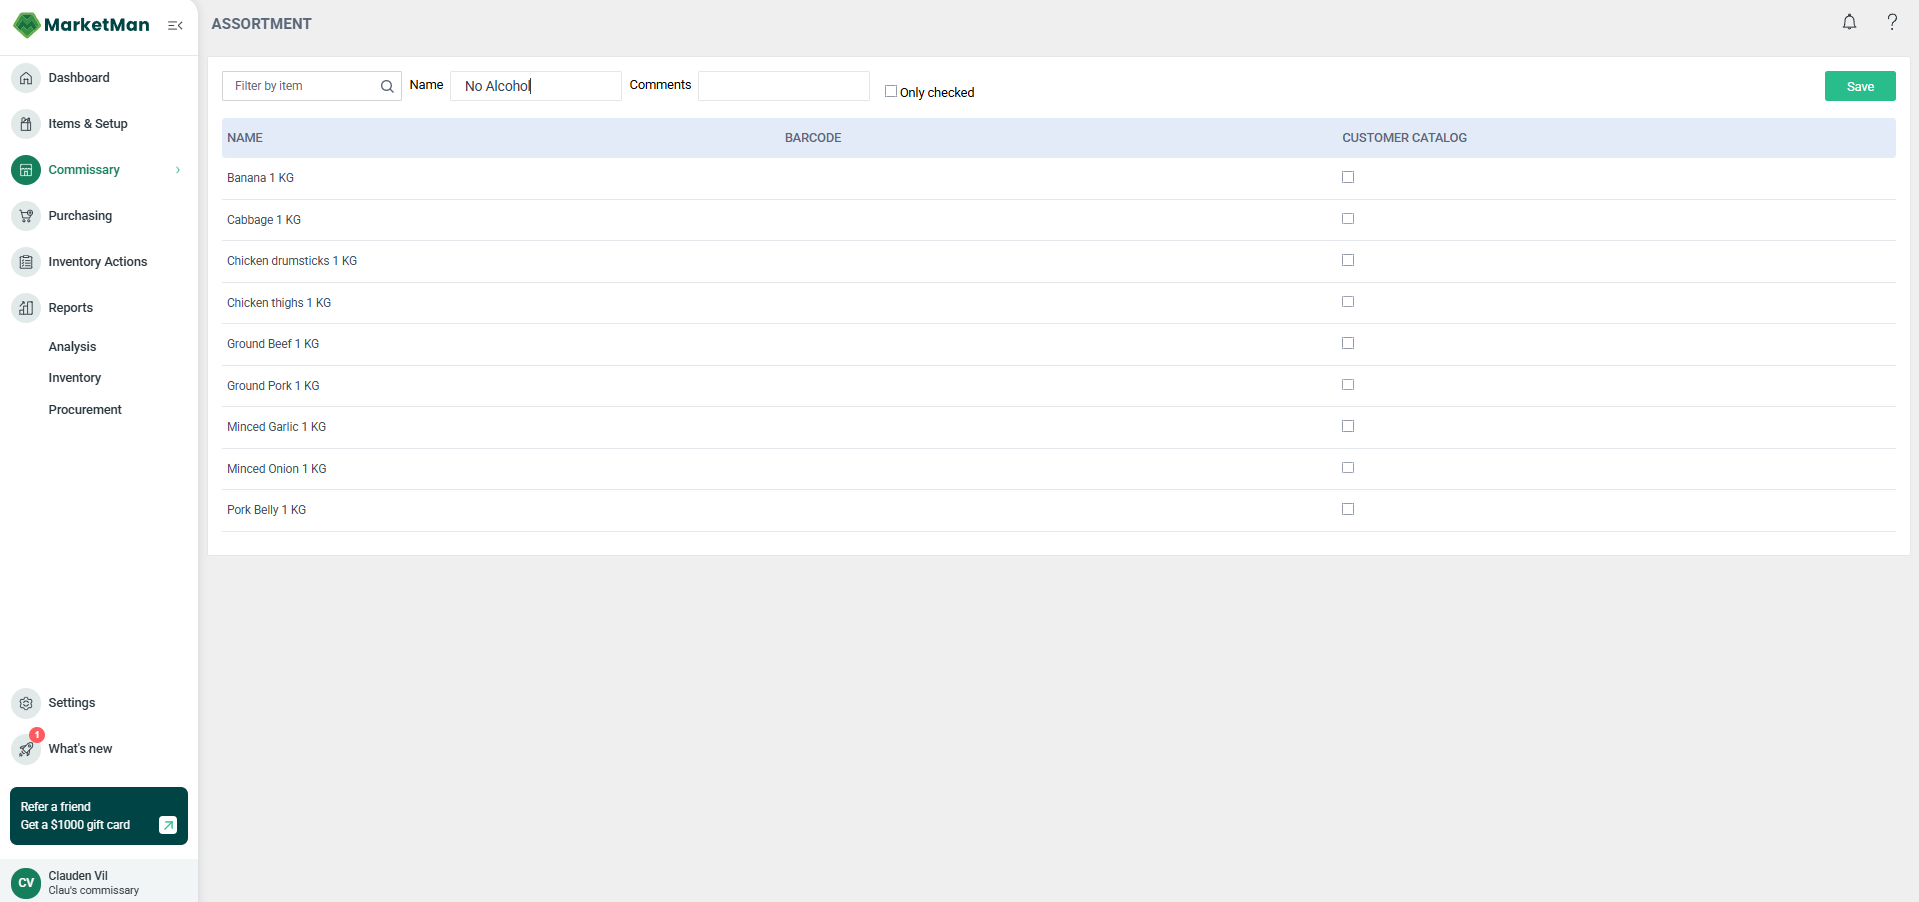1919x902 pixels.
Task: Check Pork Belly 1 KG catalog checkbox
Action: [x=1347, y=509]
